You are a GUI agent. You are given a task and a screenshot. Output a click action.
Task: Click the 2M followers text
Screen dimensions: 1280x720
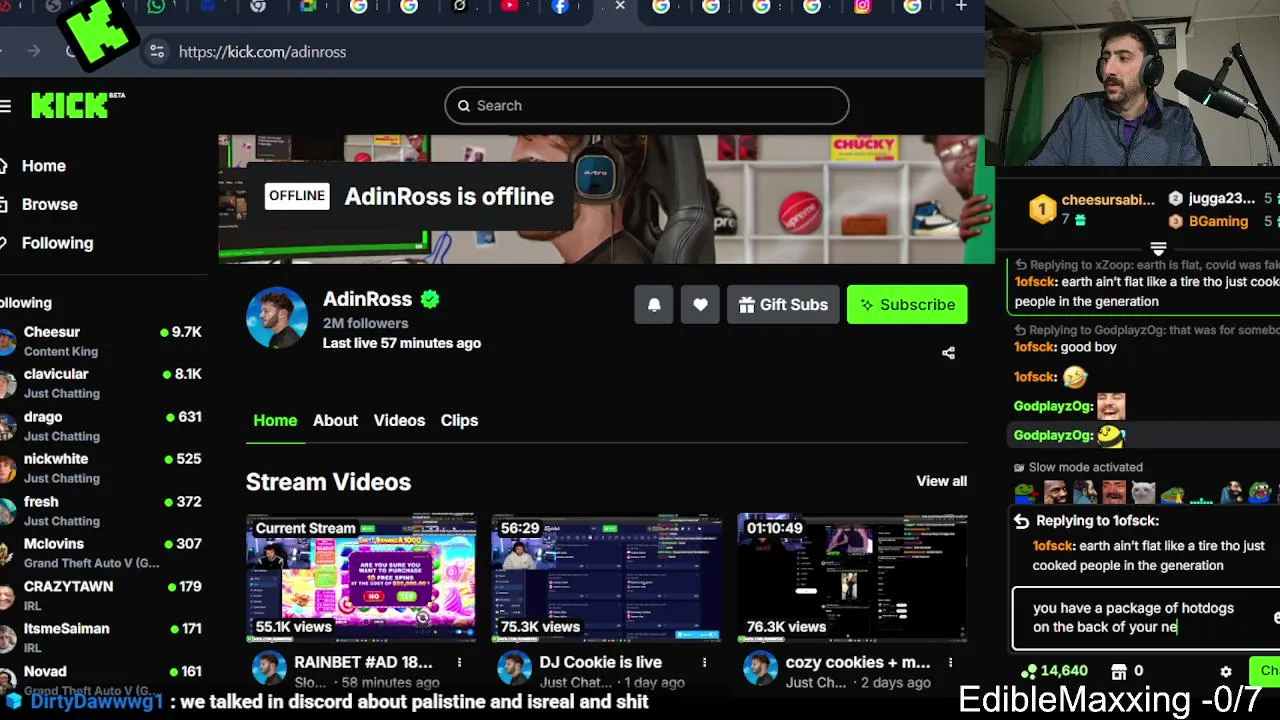[365, 323]
